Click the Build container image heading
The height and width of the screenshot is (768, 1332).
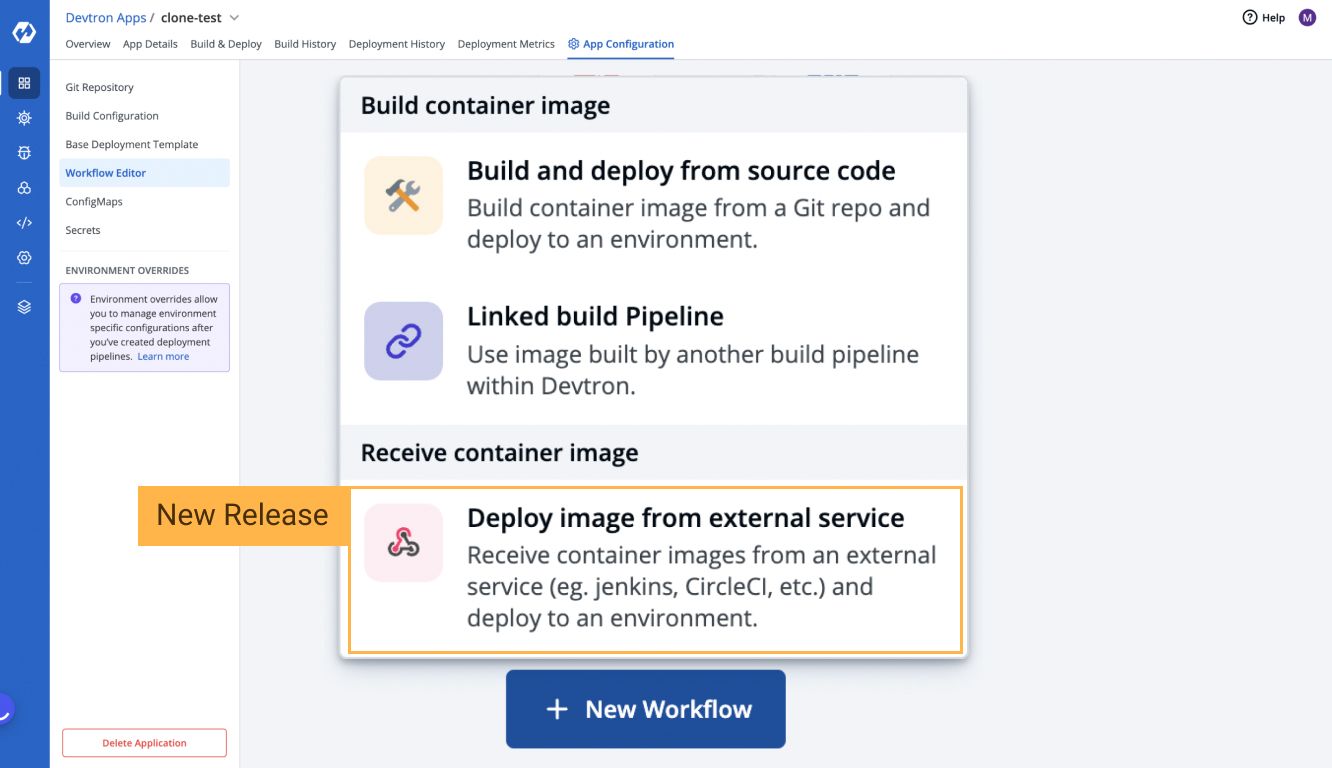[485, 106]
